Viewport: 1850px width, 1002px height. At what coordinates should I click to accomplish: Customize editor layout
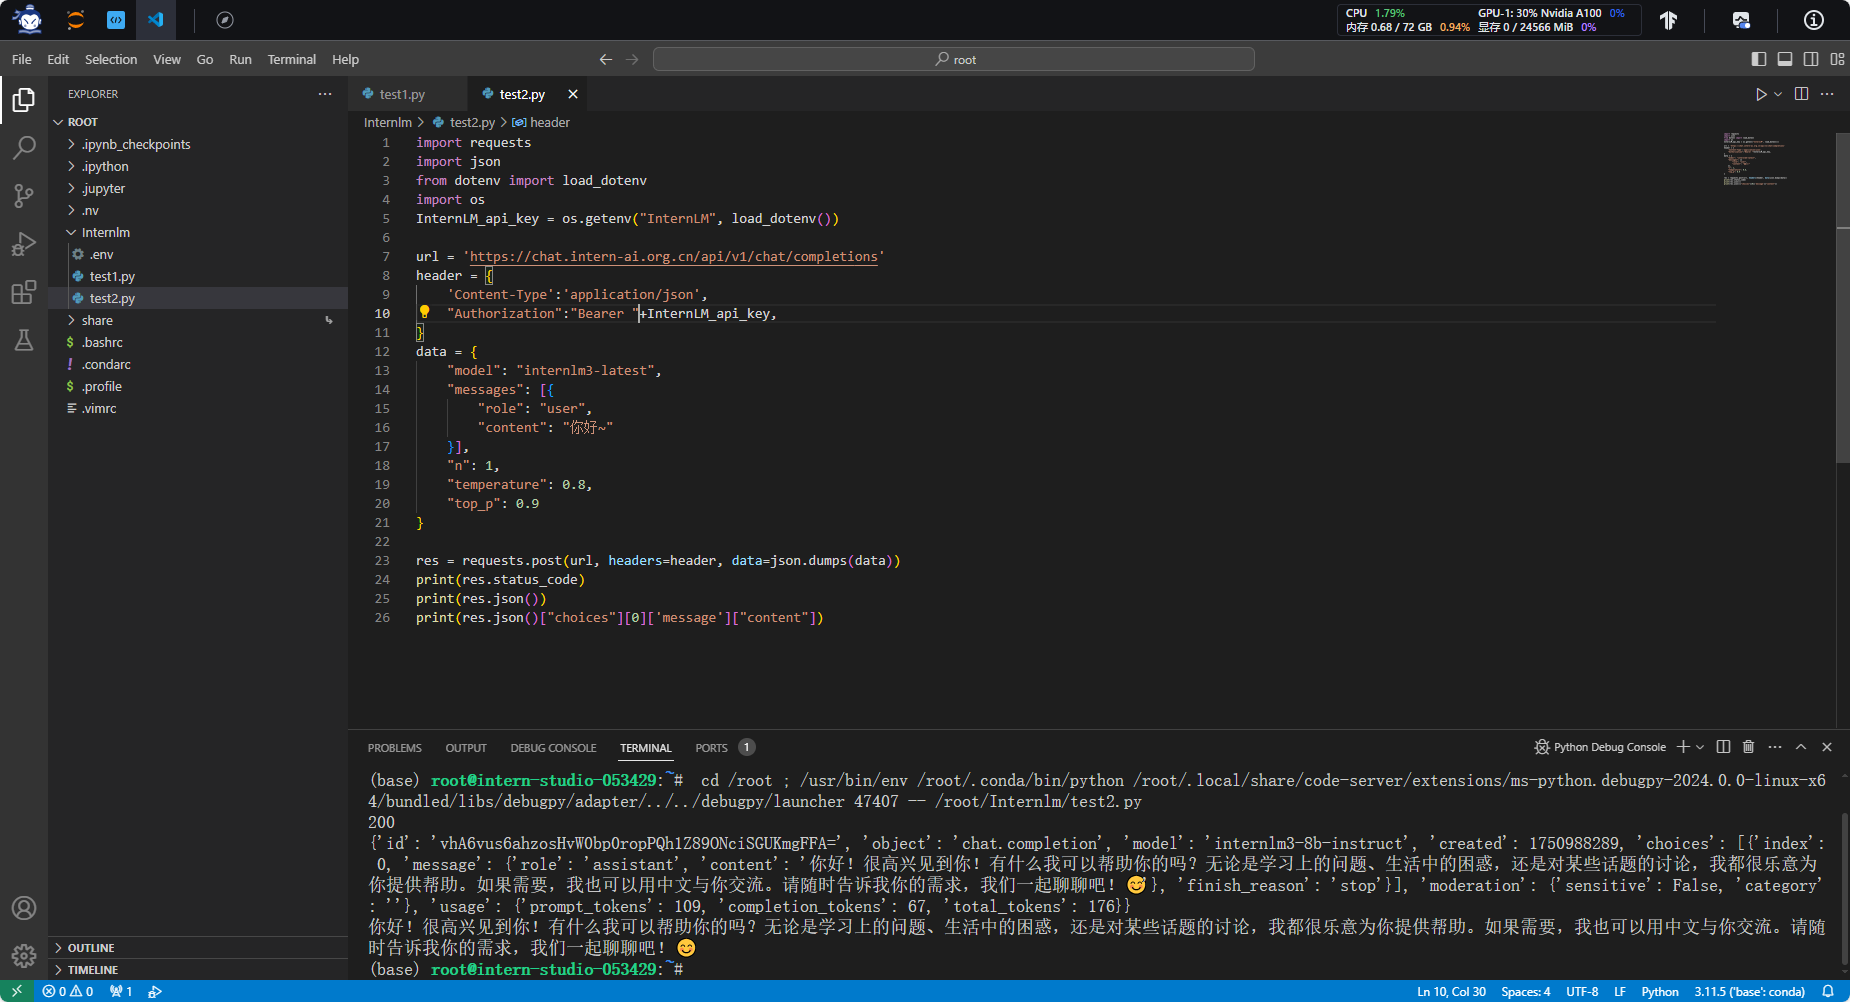(1837, 60)
